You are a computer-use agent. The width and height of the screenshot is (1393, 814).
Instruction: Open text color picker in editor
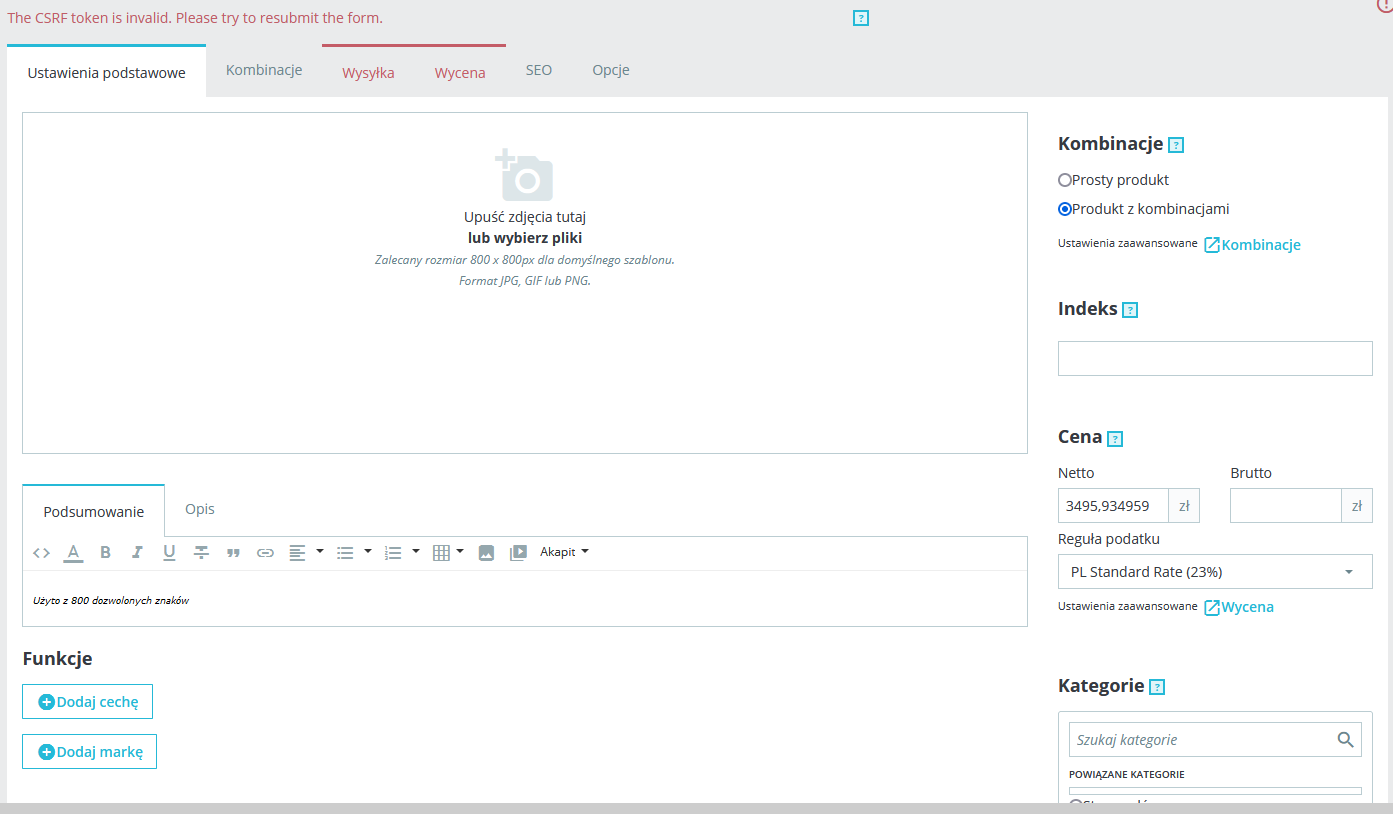pos(73,552)
